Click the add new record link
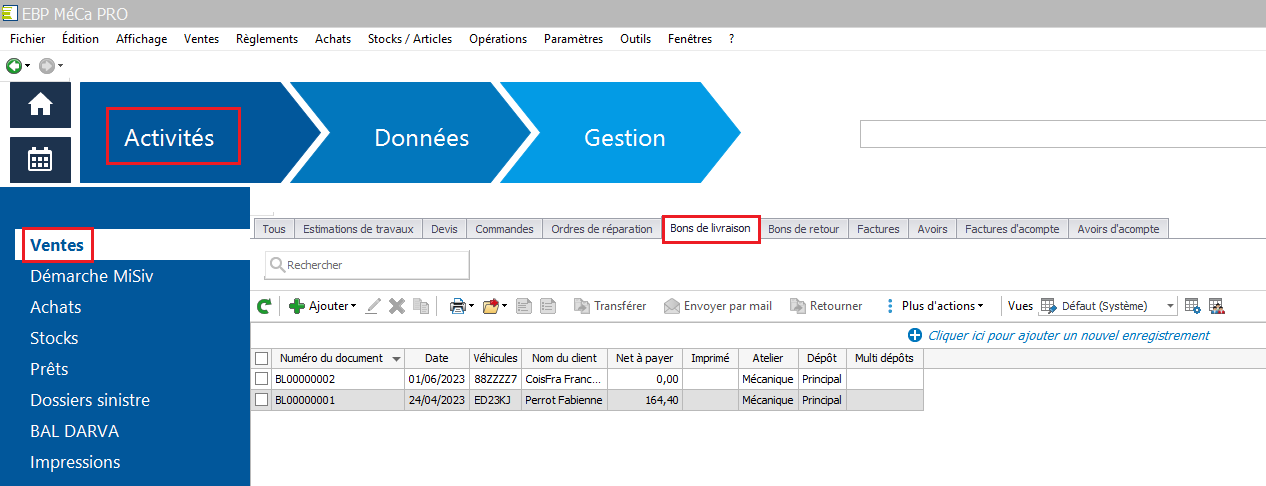This screenshot has height=486, width=1266. pyautogui.click(x=1068, y=336)
